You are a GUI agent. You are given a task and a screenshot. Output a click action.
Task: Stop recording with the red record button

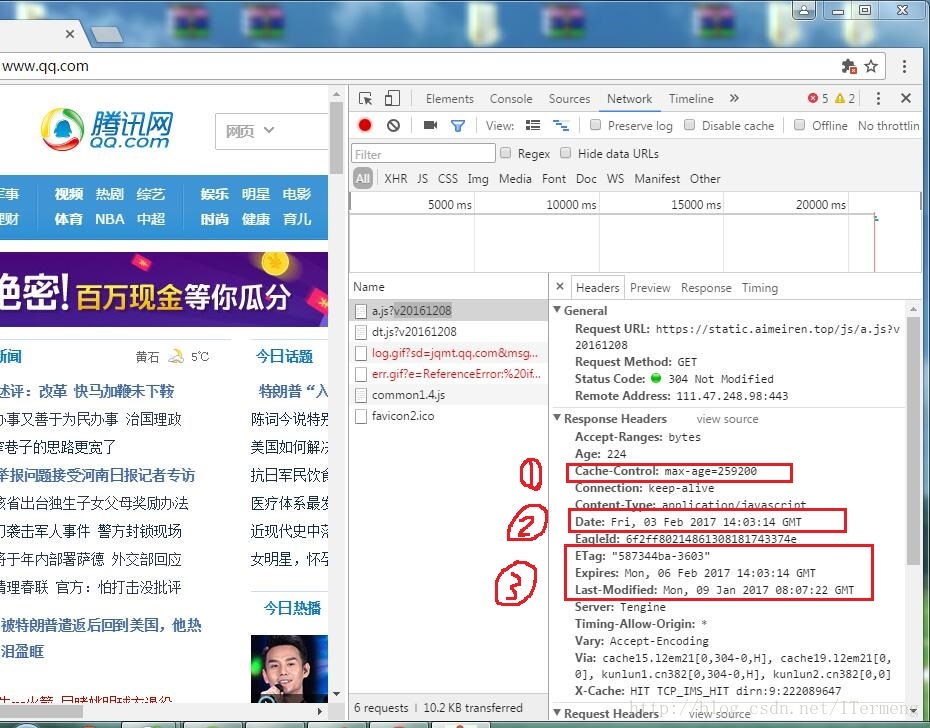pos(365,125)
